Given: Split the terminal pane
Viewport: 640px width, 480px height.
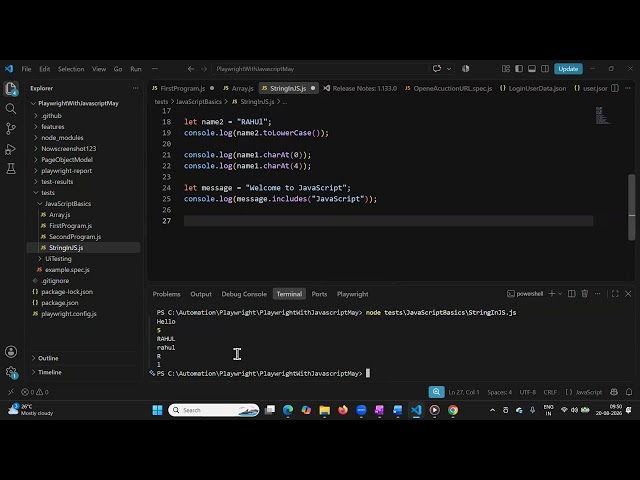Looking at the screenshot, I should (x=572, y=293).
